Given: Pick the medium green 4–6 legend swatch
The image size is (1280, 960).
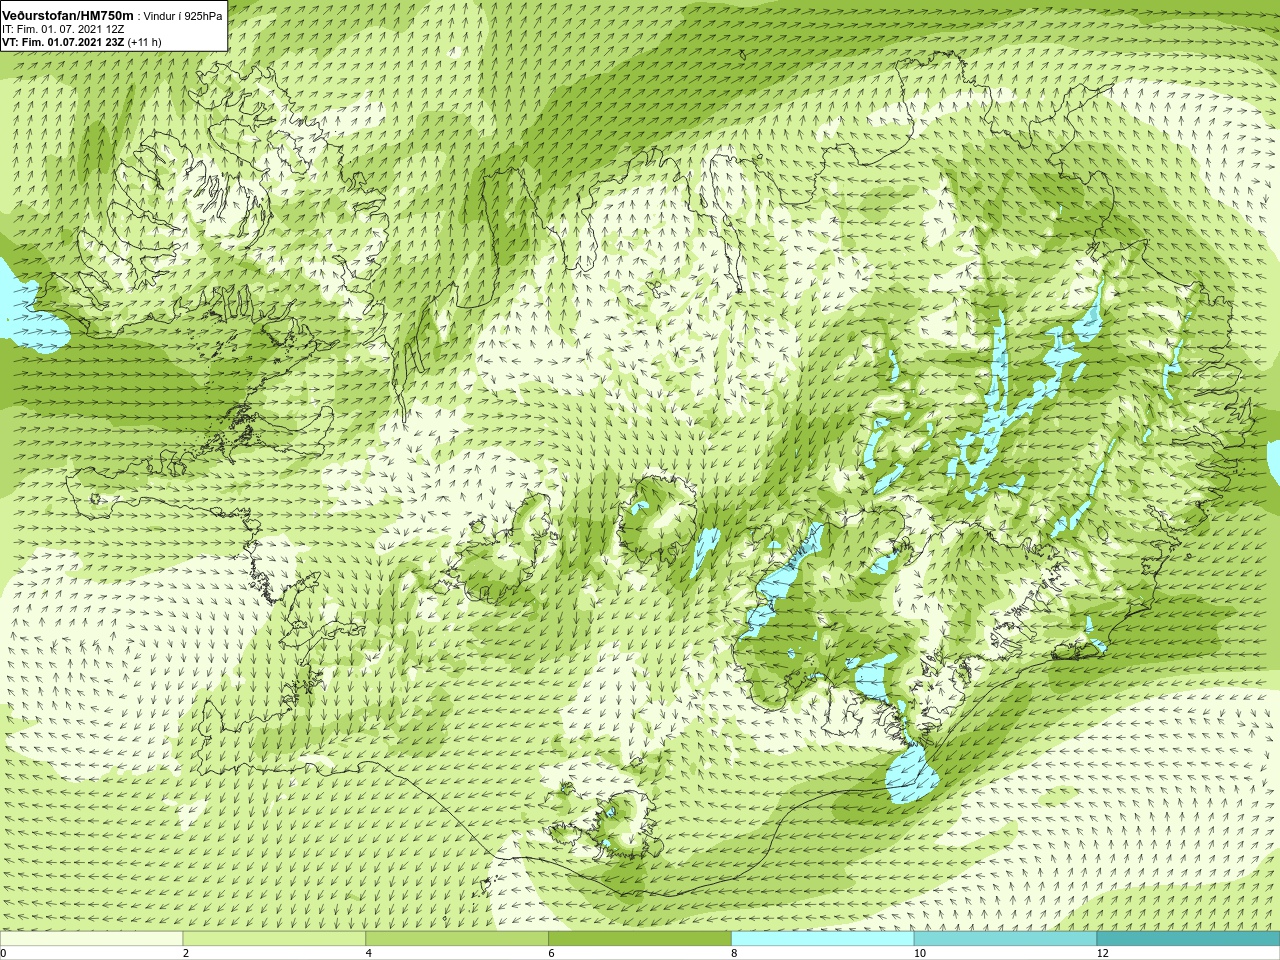Looking at the screenshot, I should tap(457, 939).
